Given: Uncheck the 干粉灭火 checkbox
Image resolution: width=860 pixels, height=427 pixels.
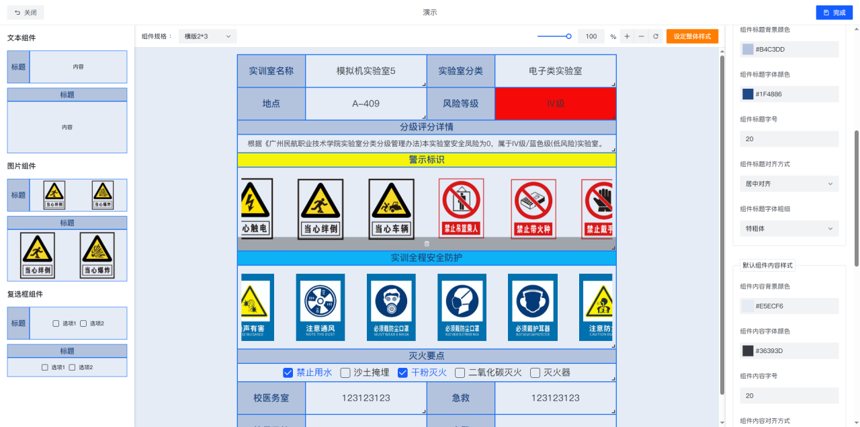Looking at the screenshot, I should tap(403, 373).
